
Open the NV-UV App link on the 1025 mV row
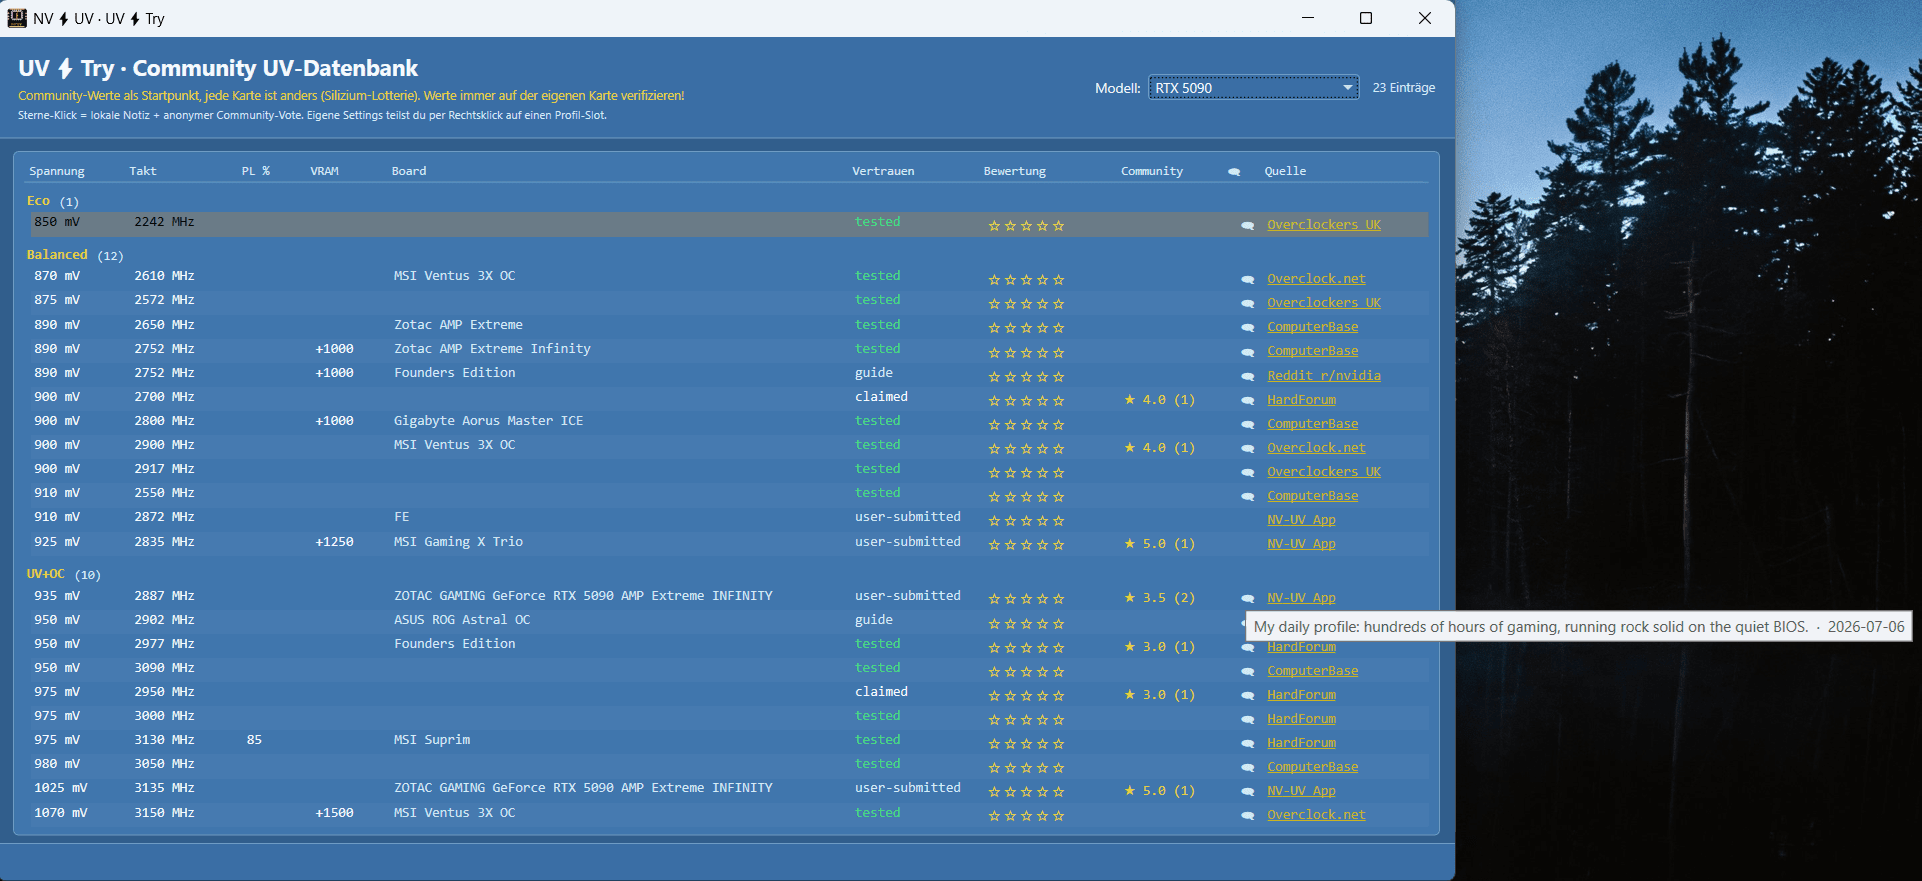point(1301,791)
